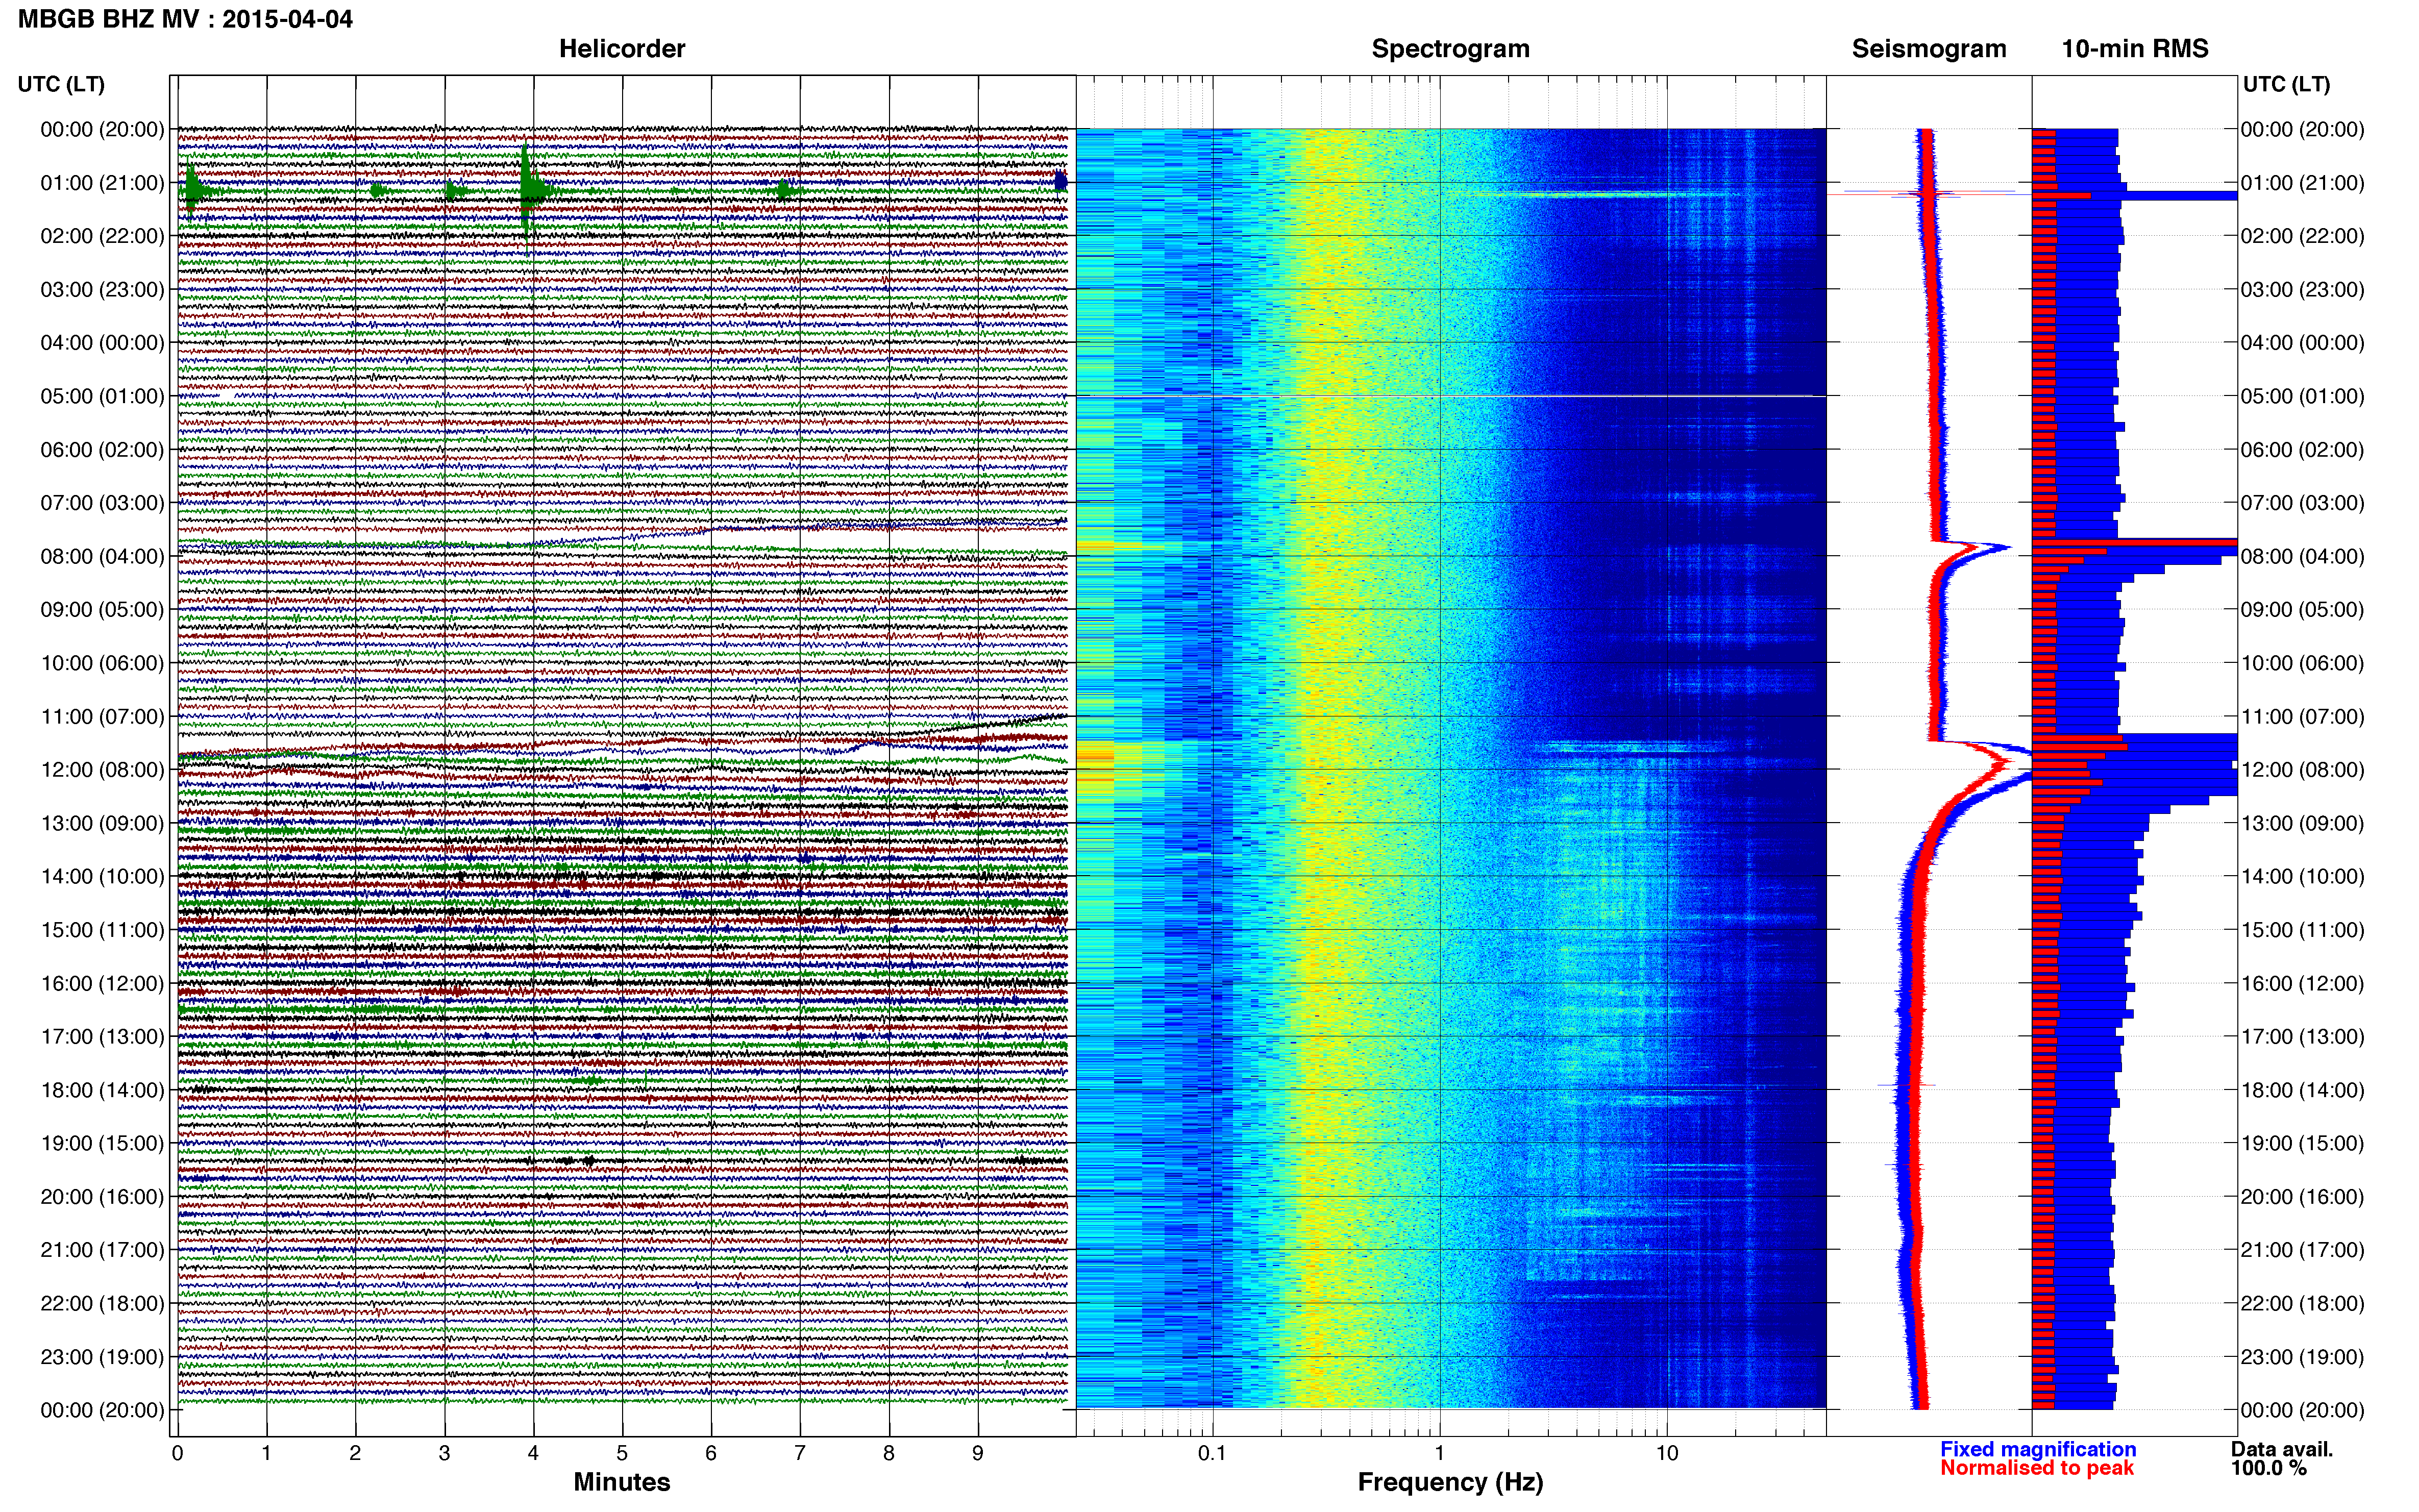Image resolution: width=2419 pixels, height=1512 pixels.
Task: Click the left '19:00 (15:00)' time label
Action: point(102,1143)
